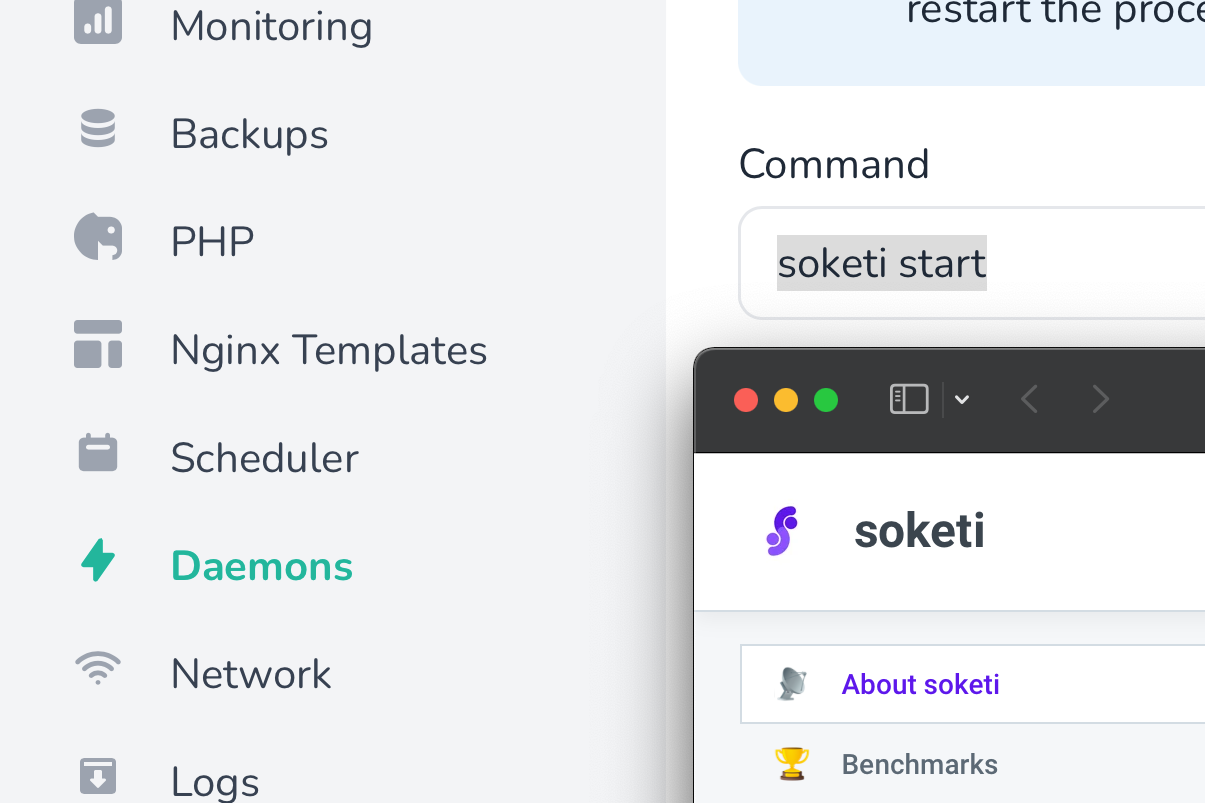Image resolution: width=1205 pixels, height=803 pixels.
Task: Open the About soketi page
Action: [920, 684]
